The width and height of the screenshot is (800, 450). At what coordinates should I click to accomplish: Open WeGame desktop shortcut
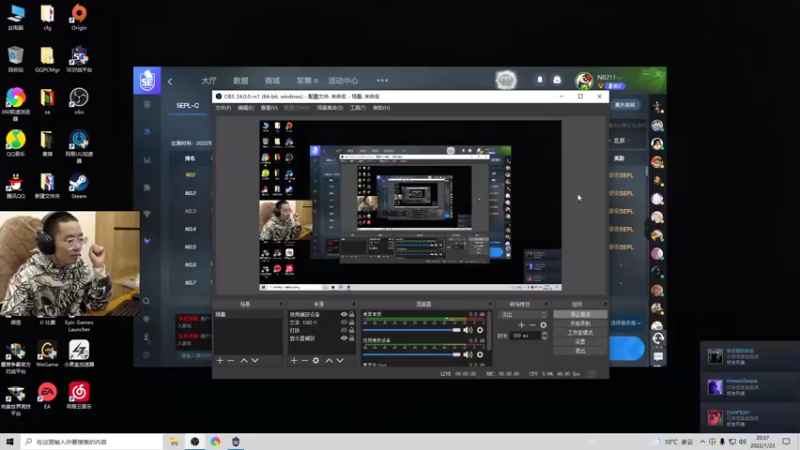click(x=47, y=354)
